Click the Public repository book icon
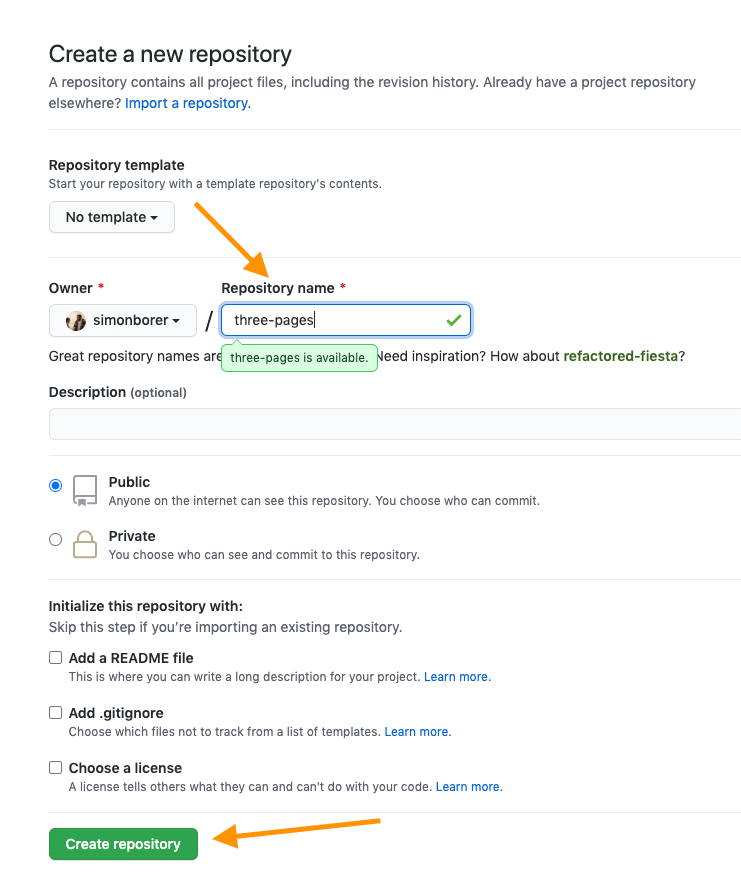The image size is (741, 894). click(85, 490)
